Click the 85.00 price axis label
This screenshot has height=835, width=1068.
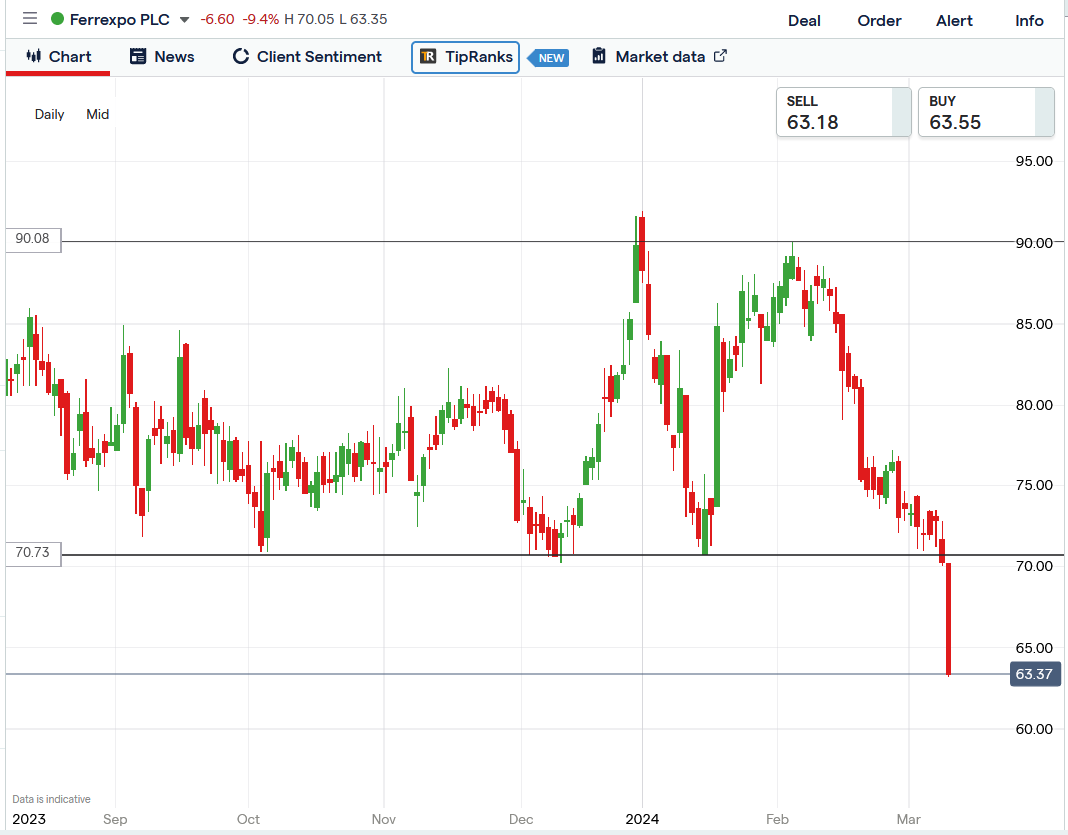point(1034,324)
